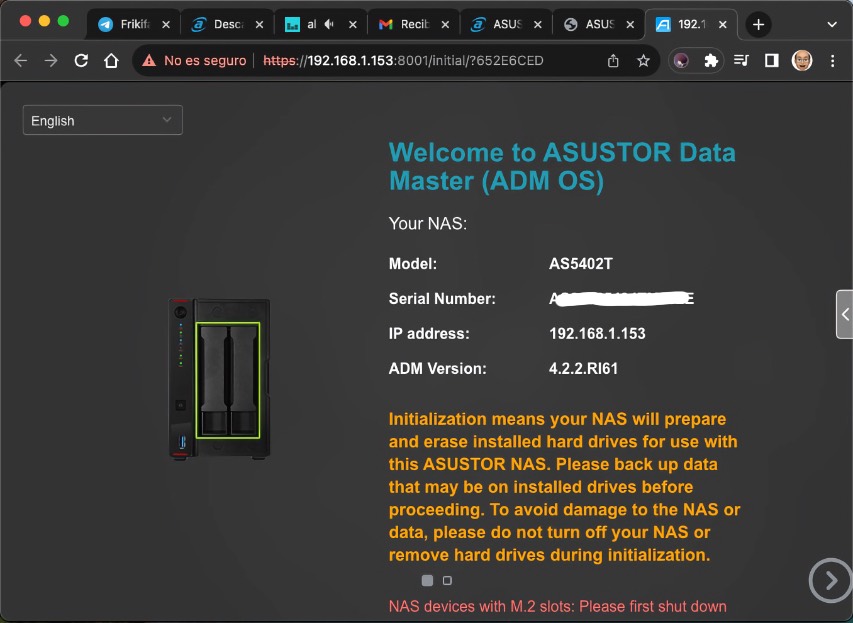Click the M.2 slots warning text
Viewport: 853px width, 623px height.
click(558, 606)
